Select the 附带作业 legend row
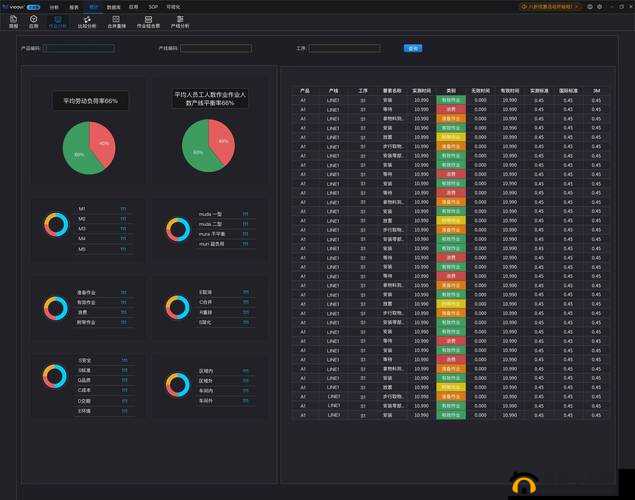635x500 pixels. coord(103,323)
